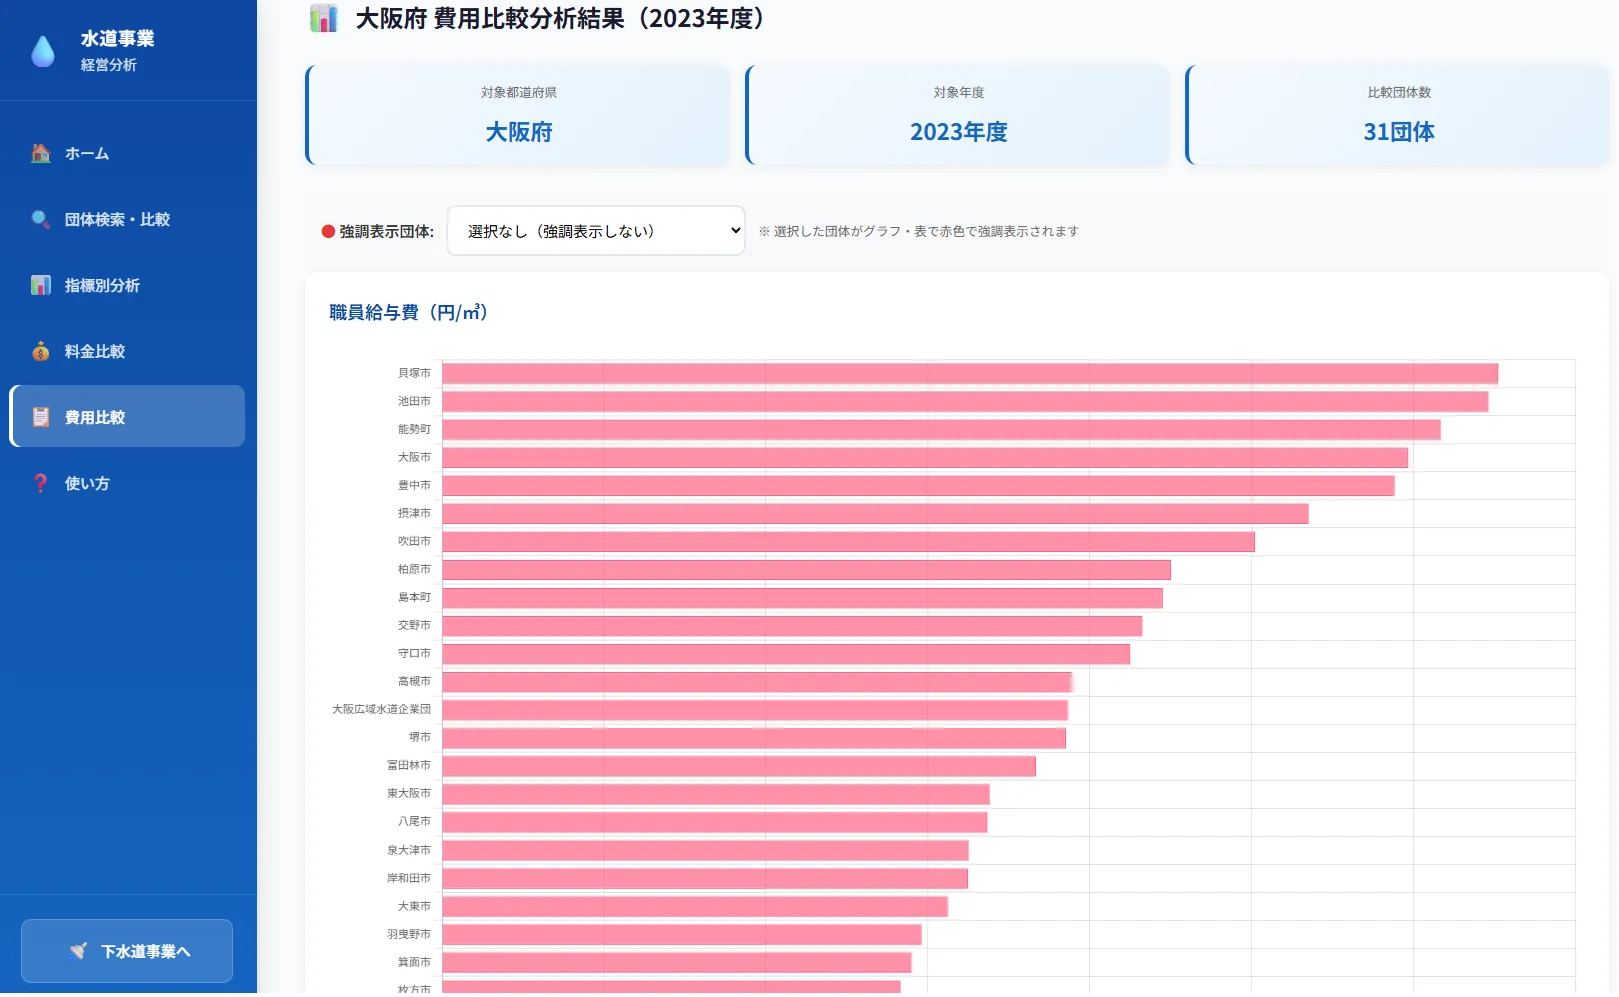This screenshot has height=997, width=1619.
Task: Open the 強調表示団体 dropdown
Action: pos(596,231)
